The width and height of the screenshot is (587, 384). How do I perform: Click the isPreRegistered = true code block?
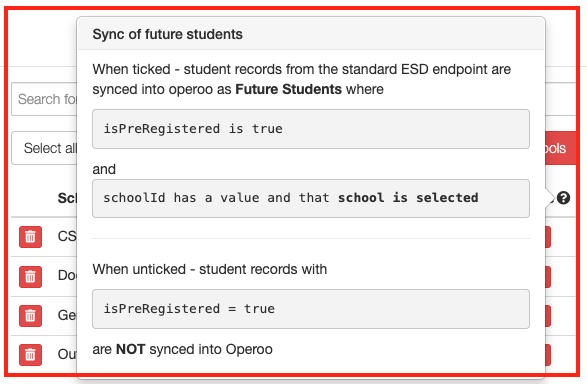click(x=311, y=309)
